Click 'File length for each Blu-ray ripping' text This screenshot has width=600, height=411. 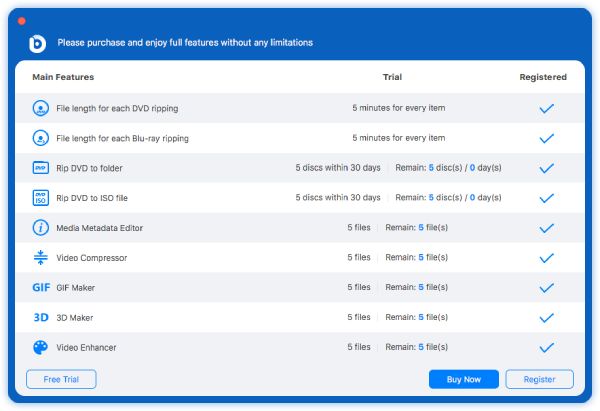[x=122, y=138]
